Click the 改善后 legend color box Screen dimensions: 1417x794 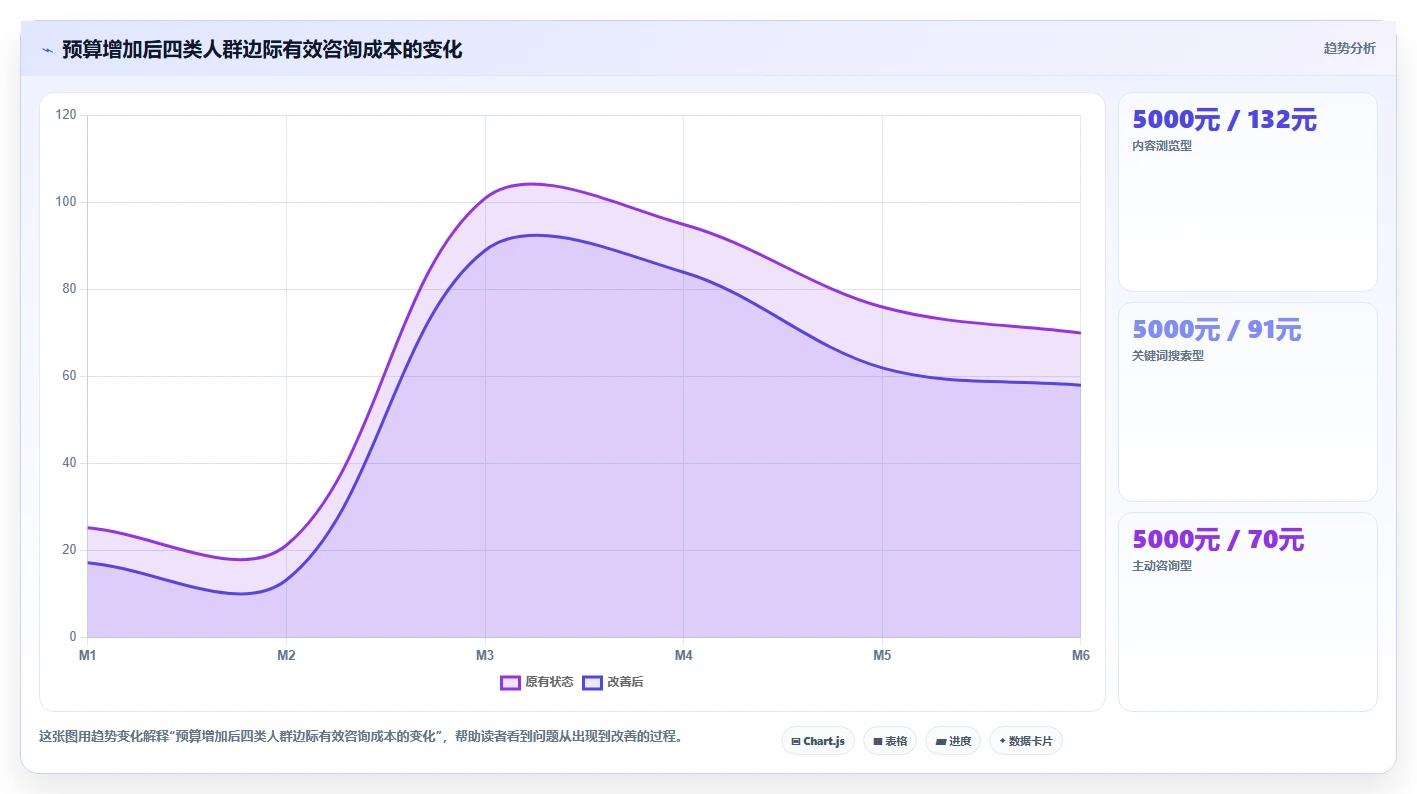click(592, 682)
